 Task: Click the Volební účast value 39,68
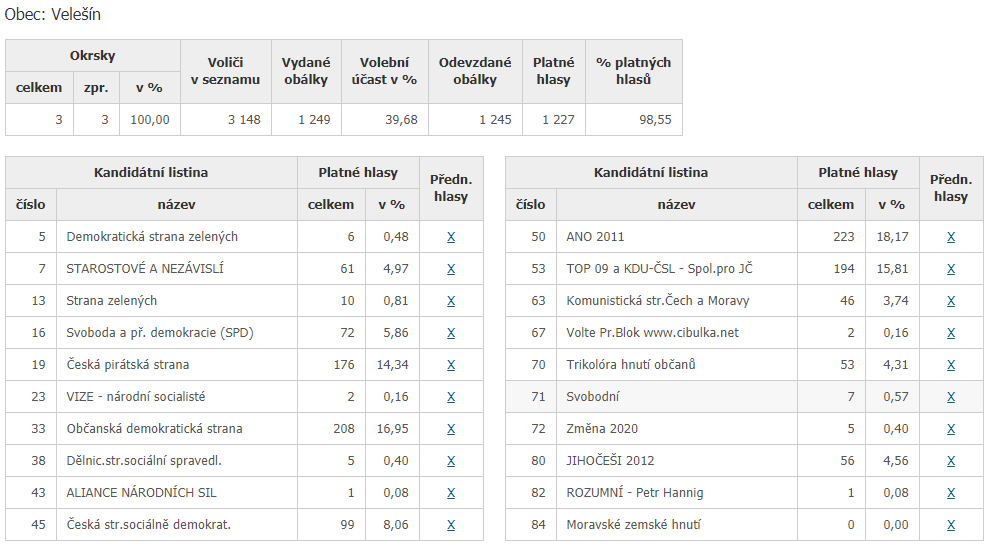point(401,120)
